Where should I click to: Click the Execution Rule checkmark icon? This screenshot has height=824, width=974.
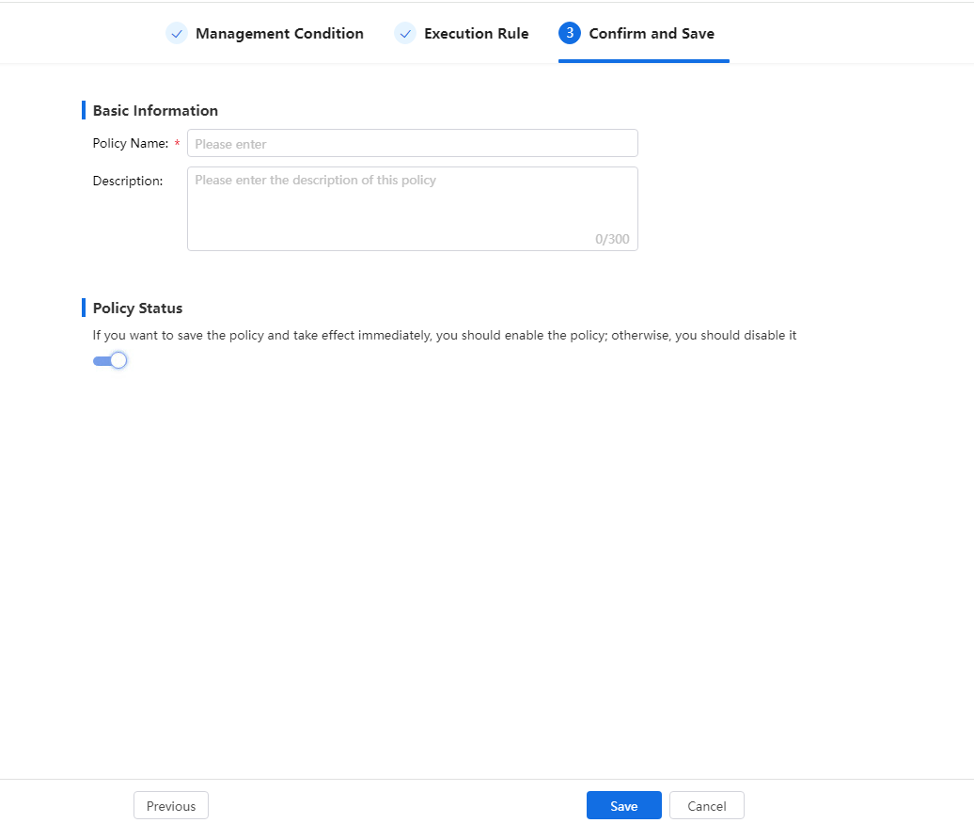405,34
